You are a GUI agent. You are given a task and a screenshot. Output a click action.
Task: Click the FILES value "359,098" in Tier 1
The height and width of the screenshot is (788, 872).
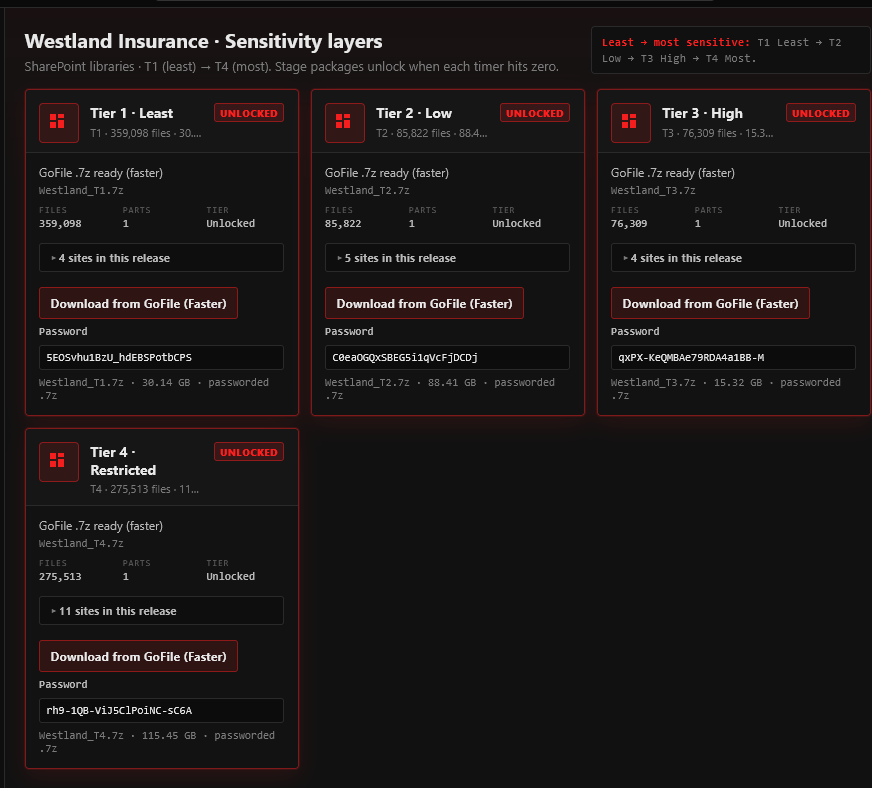(60, 224)
